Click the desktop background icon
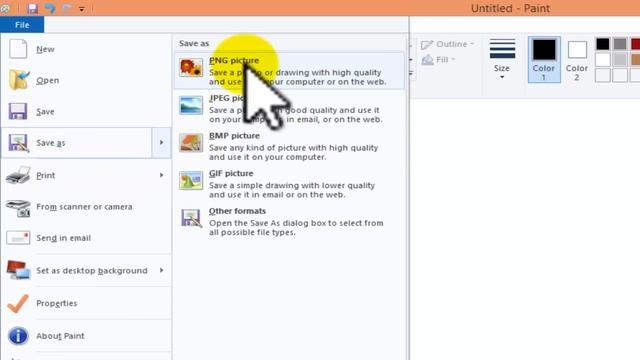The image size is (640, 360). point(18,270)
